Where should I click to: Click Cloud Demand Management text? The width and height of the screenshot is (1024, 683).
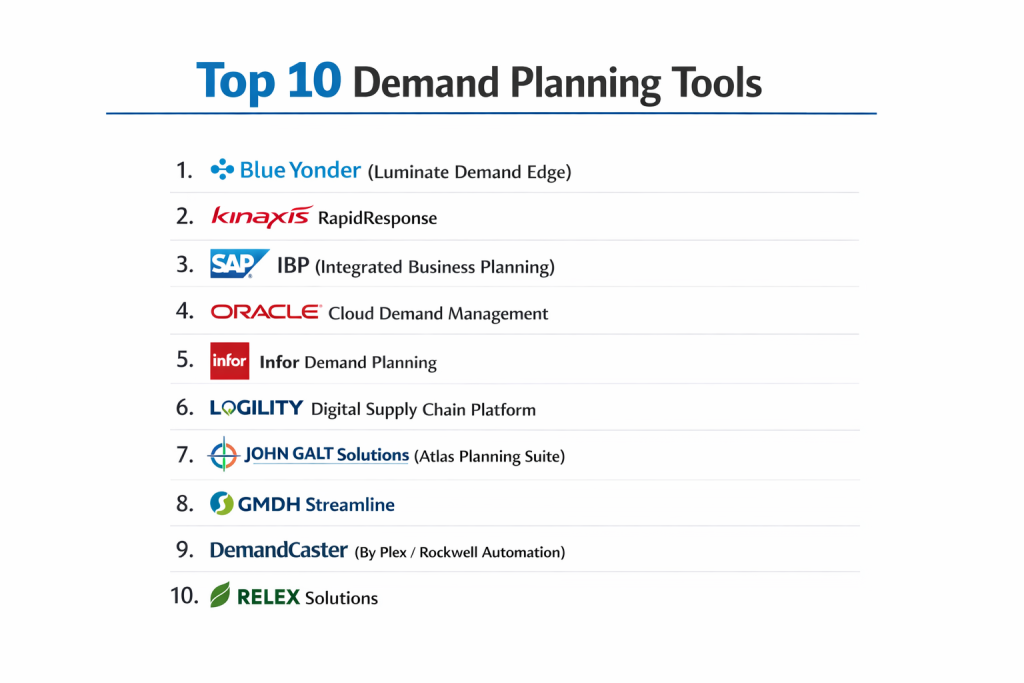(x=438, y=314)
